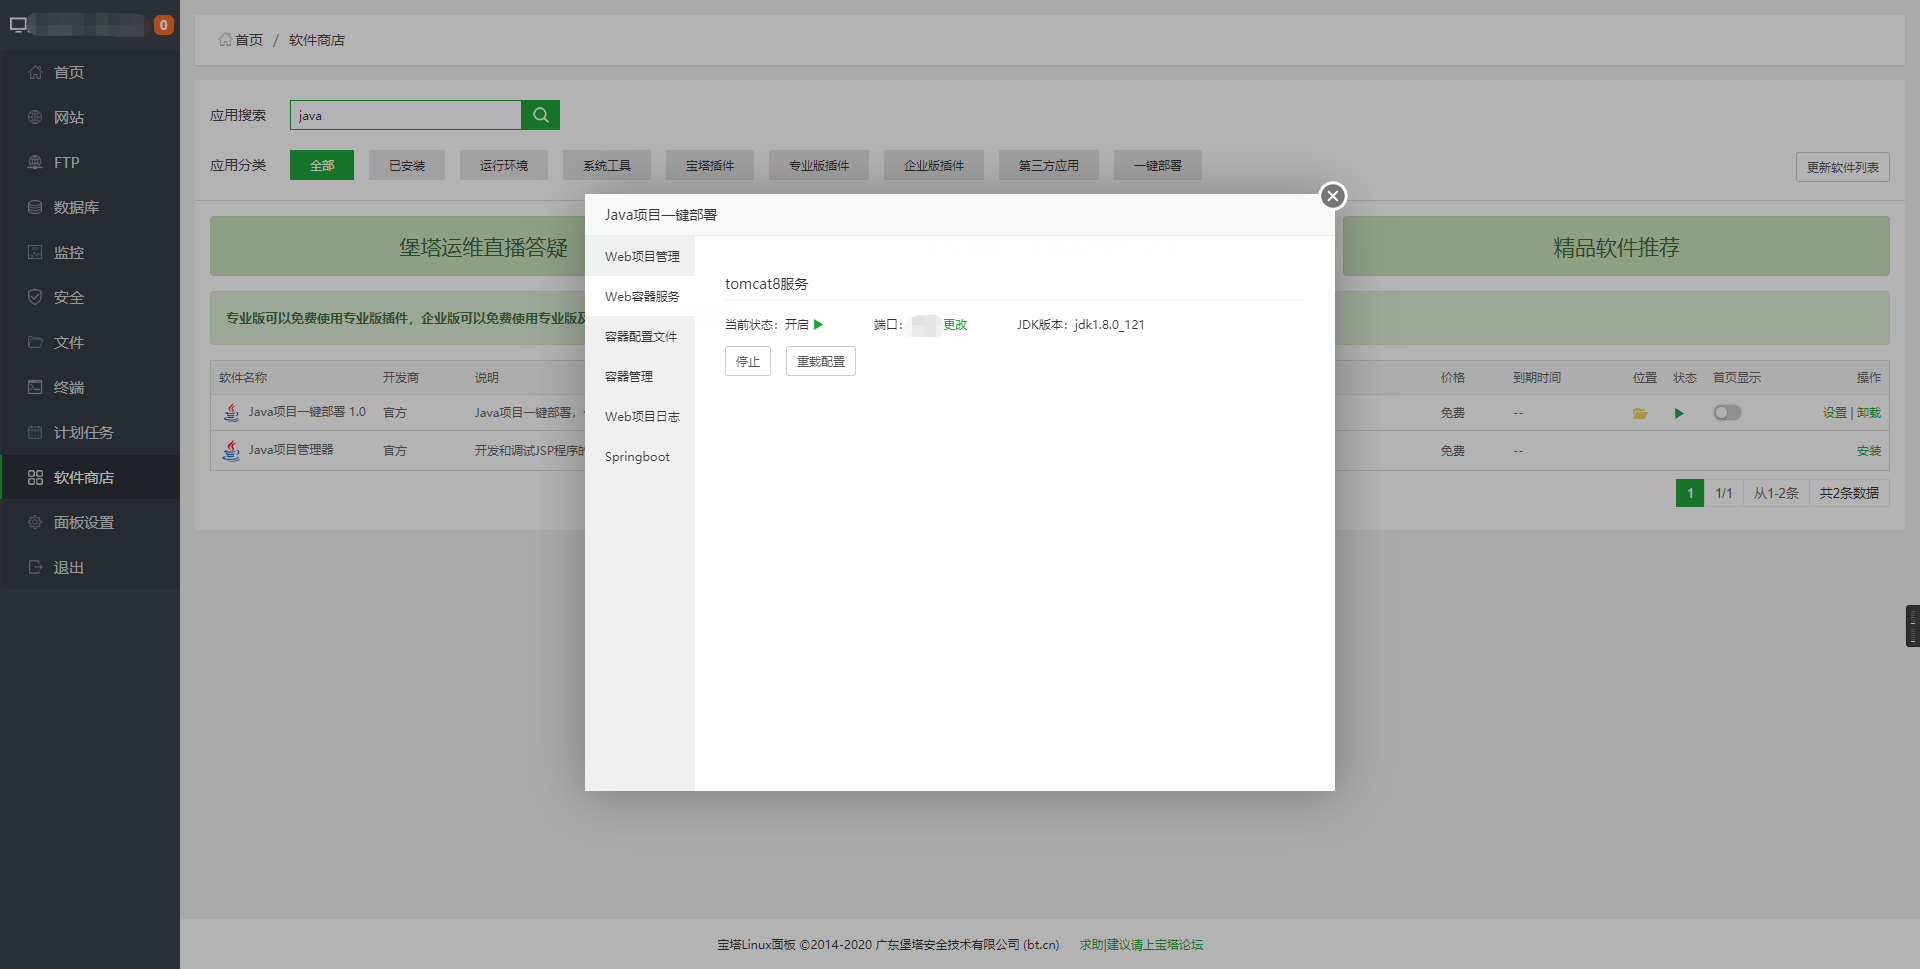Screen dimensions: 1920x969
Task: Open 终端 in the sidebar
Action: [90, 387]
